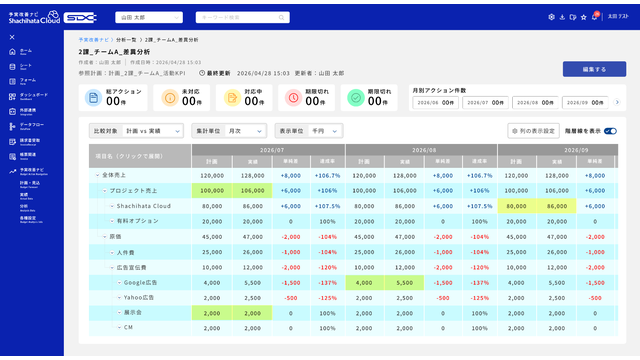Select the 2026/06 monthly action box

[x=436, y=103]
